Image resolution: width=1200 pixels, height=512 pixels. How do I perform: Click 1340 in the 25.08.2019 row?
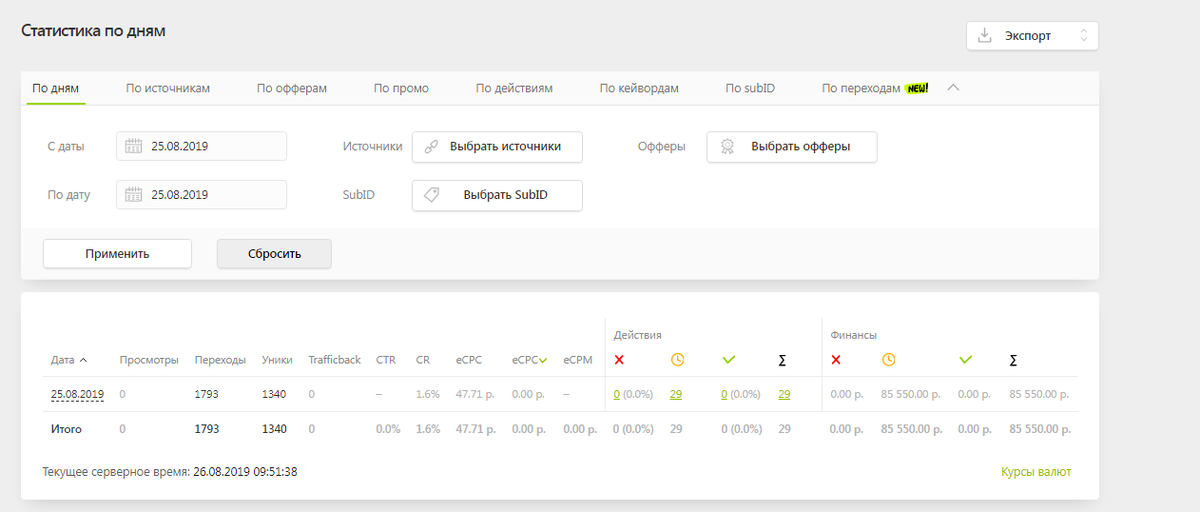coord(274,394)
